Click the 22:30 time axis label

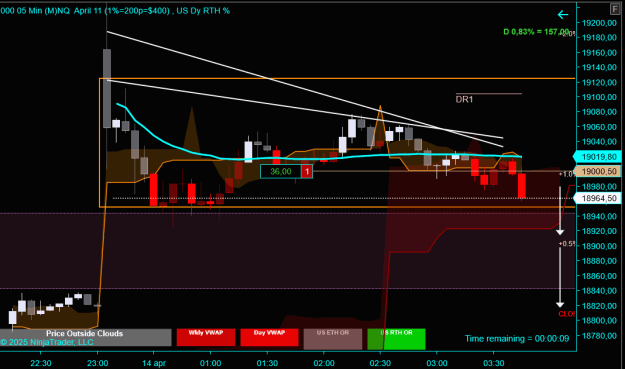click(41, 363)
